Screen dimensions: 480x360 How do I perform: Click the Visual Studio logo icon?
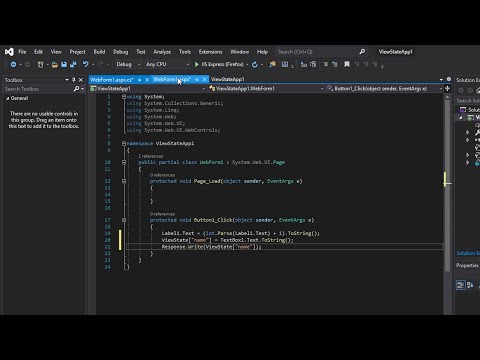pos(9,52)
